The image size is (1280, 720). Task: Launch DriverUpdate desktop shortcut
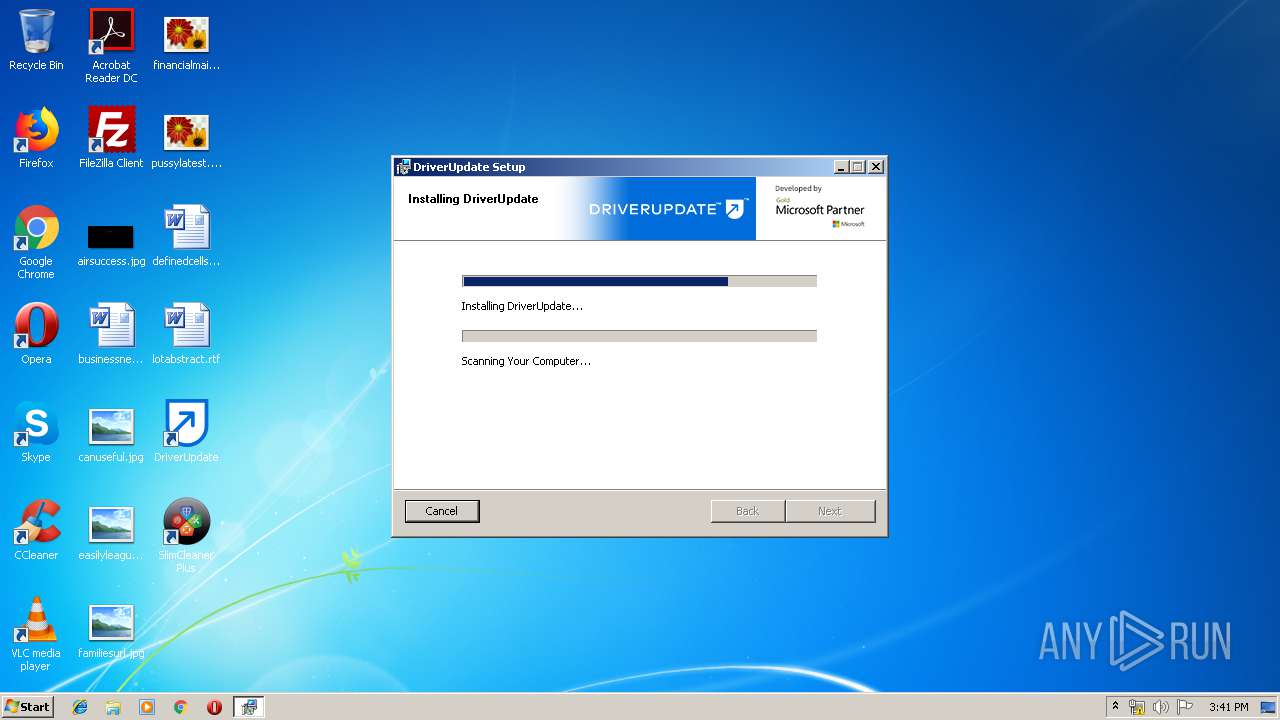tap(186, 432)
